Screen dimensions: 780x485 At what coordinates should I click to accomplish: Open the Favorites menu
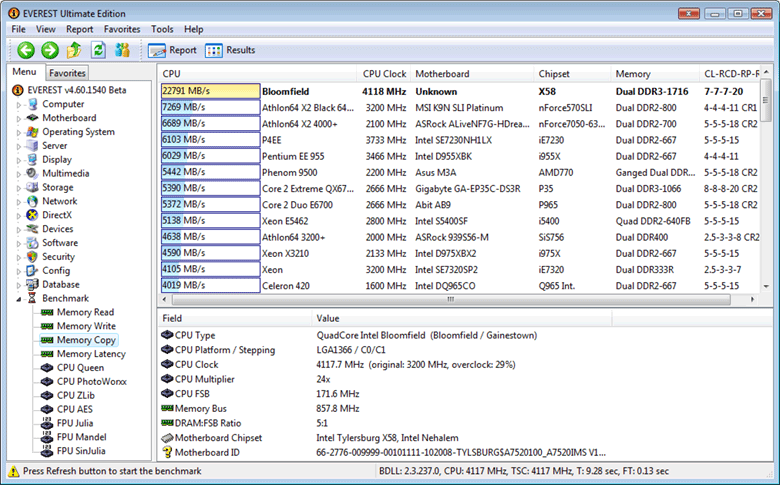point(122,29)
